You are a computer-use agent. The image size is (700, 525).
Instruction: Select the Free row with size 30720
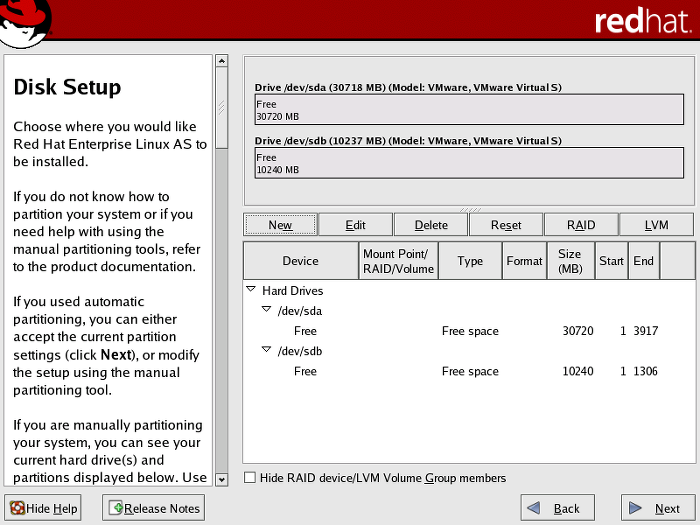tap(469, 331)
